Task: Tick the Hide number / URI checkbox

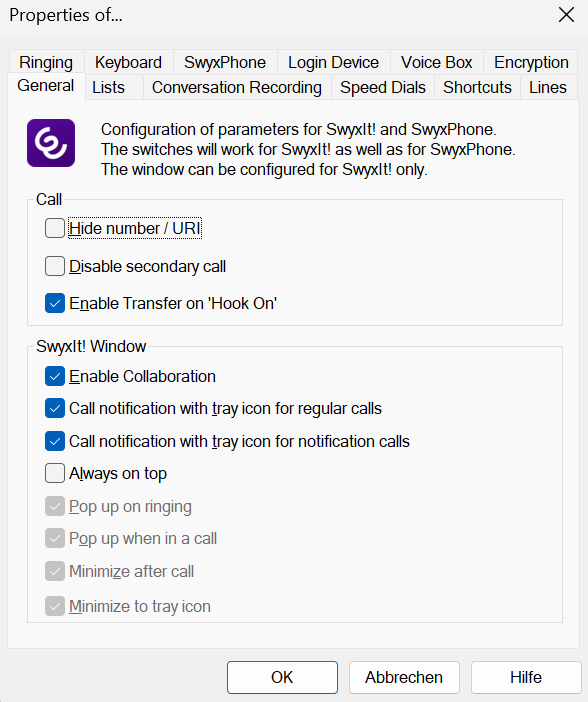Action: [x=55, y=228]
